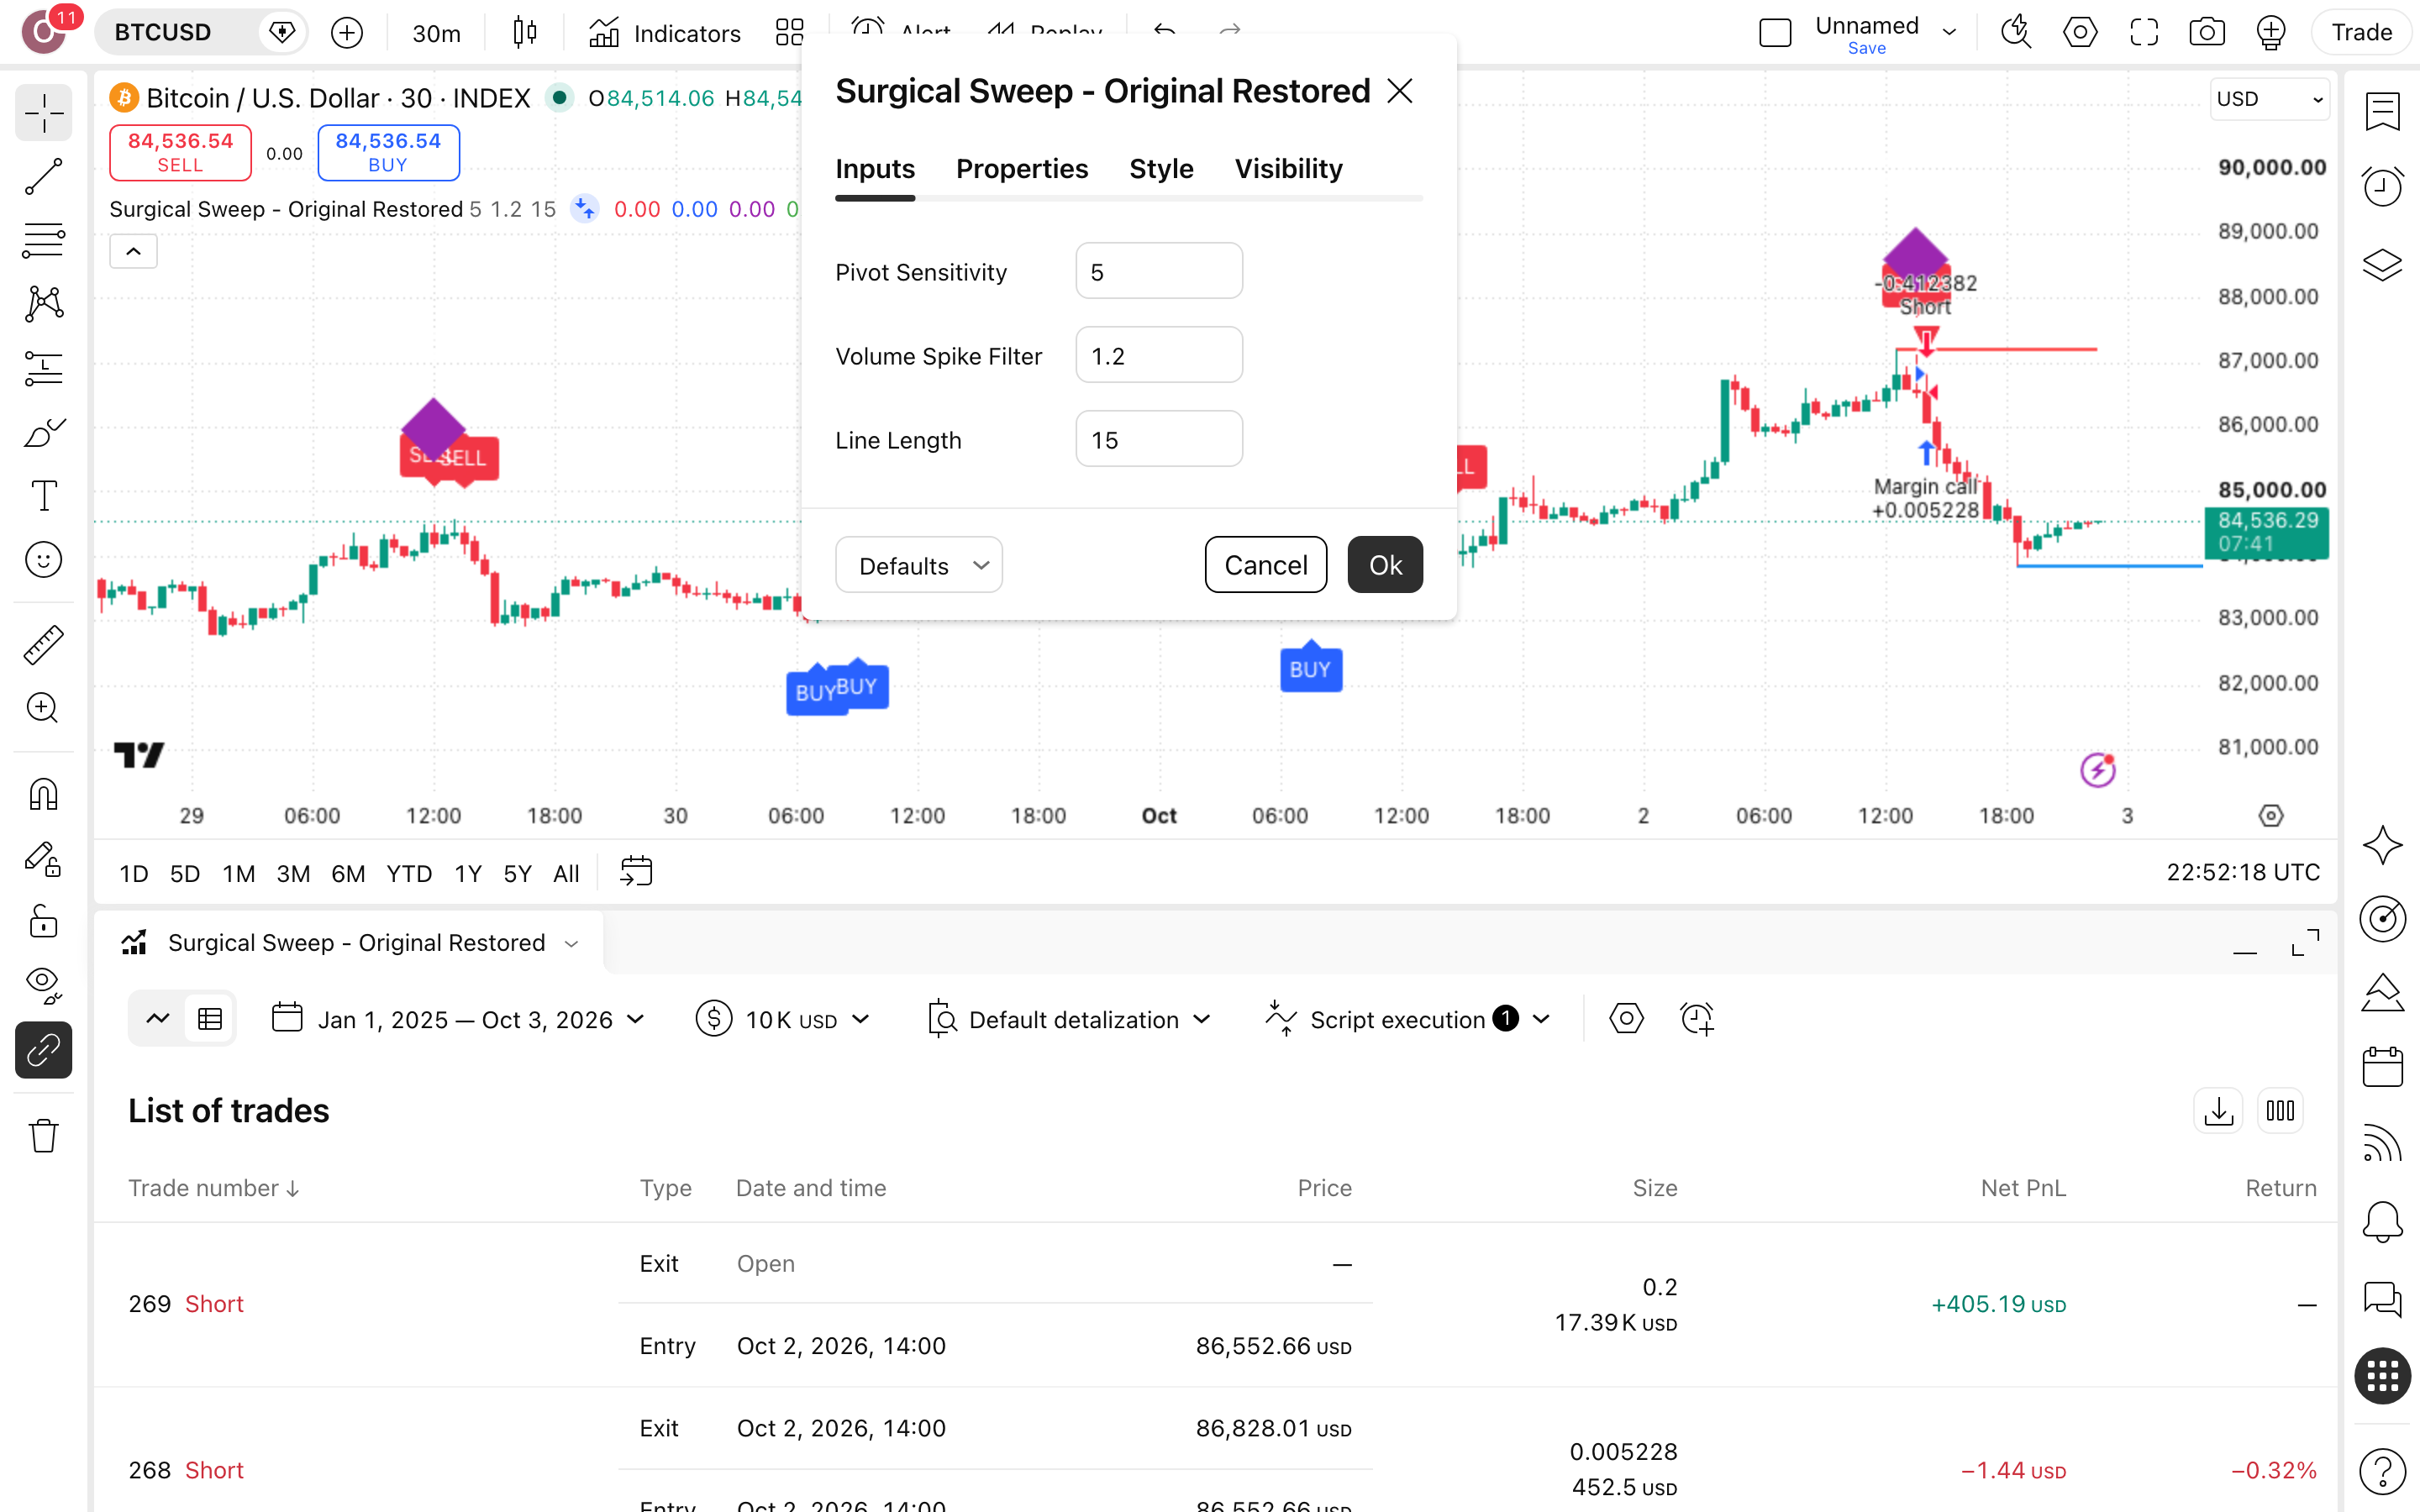This screenshot has height=1512, width=2420.
Task: Switch to the Properties tab
Action: (1021, 169)
